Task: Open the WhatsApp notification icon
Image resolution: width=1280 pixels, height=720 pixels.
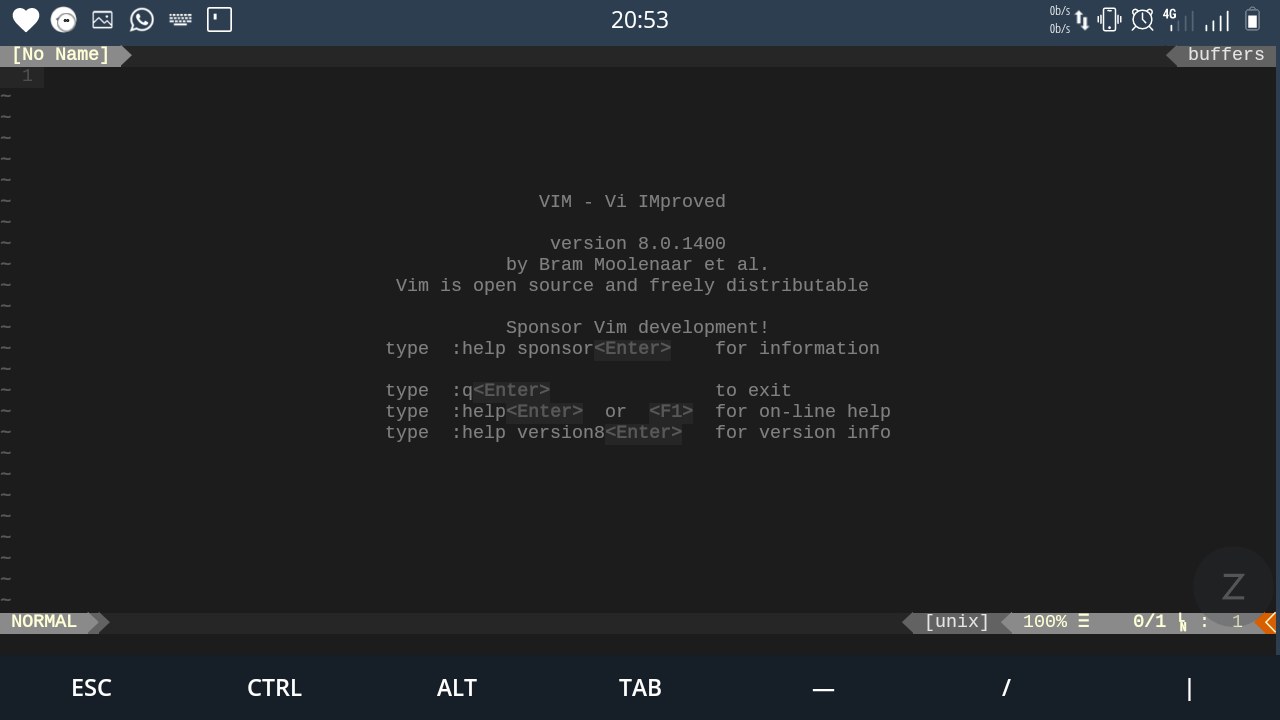Action: tap(142, 20)
